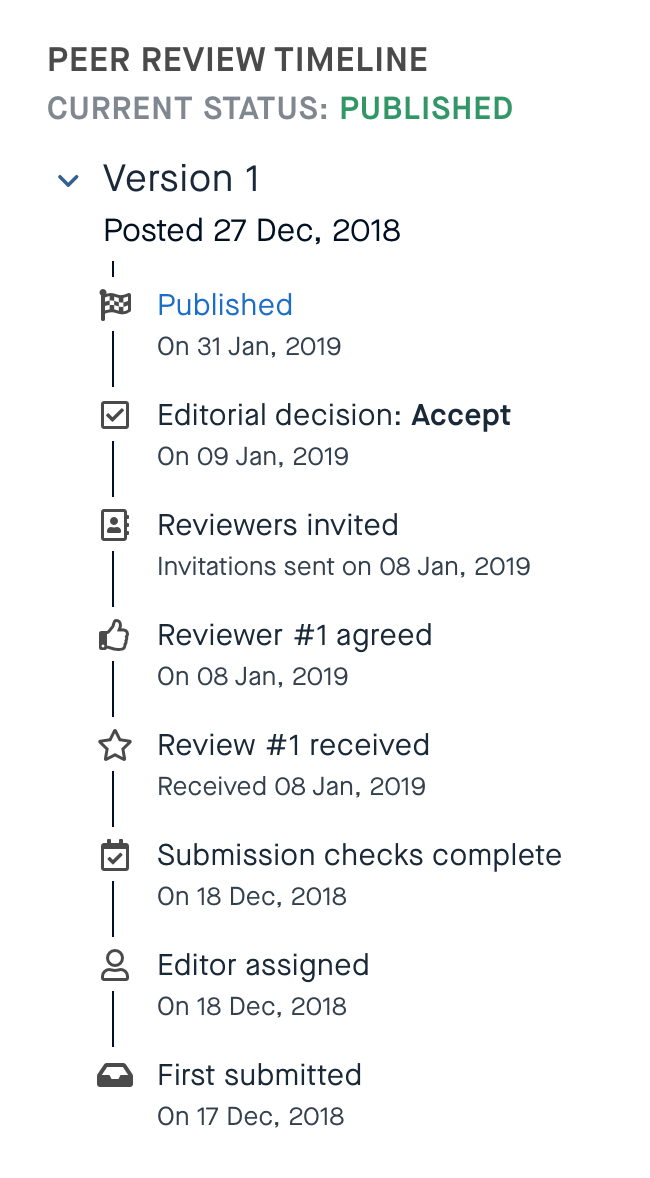Click the checkered flag Published icon
The image size is (650, 1178).
click(x=115, y=305)
